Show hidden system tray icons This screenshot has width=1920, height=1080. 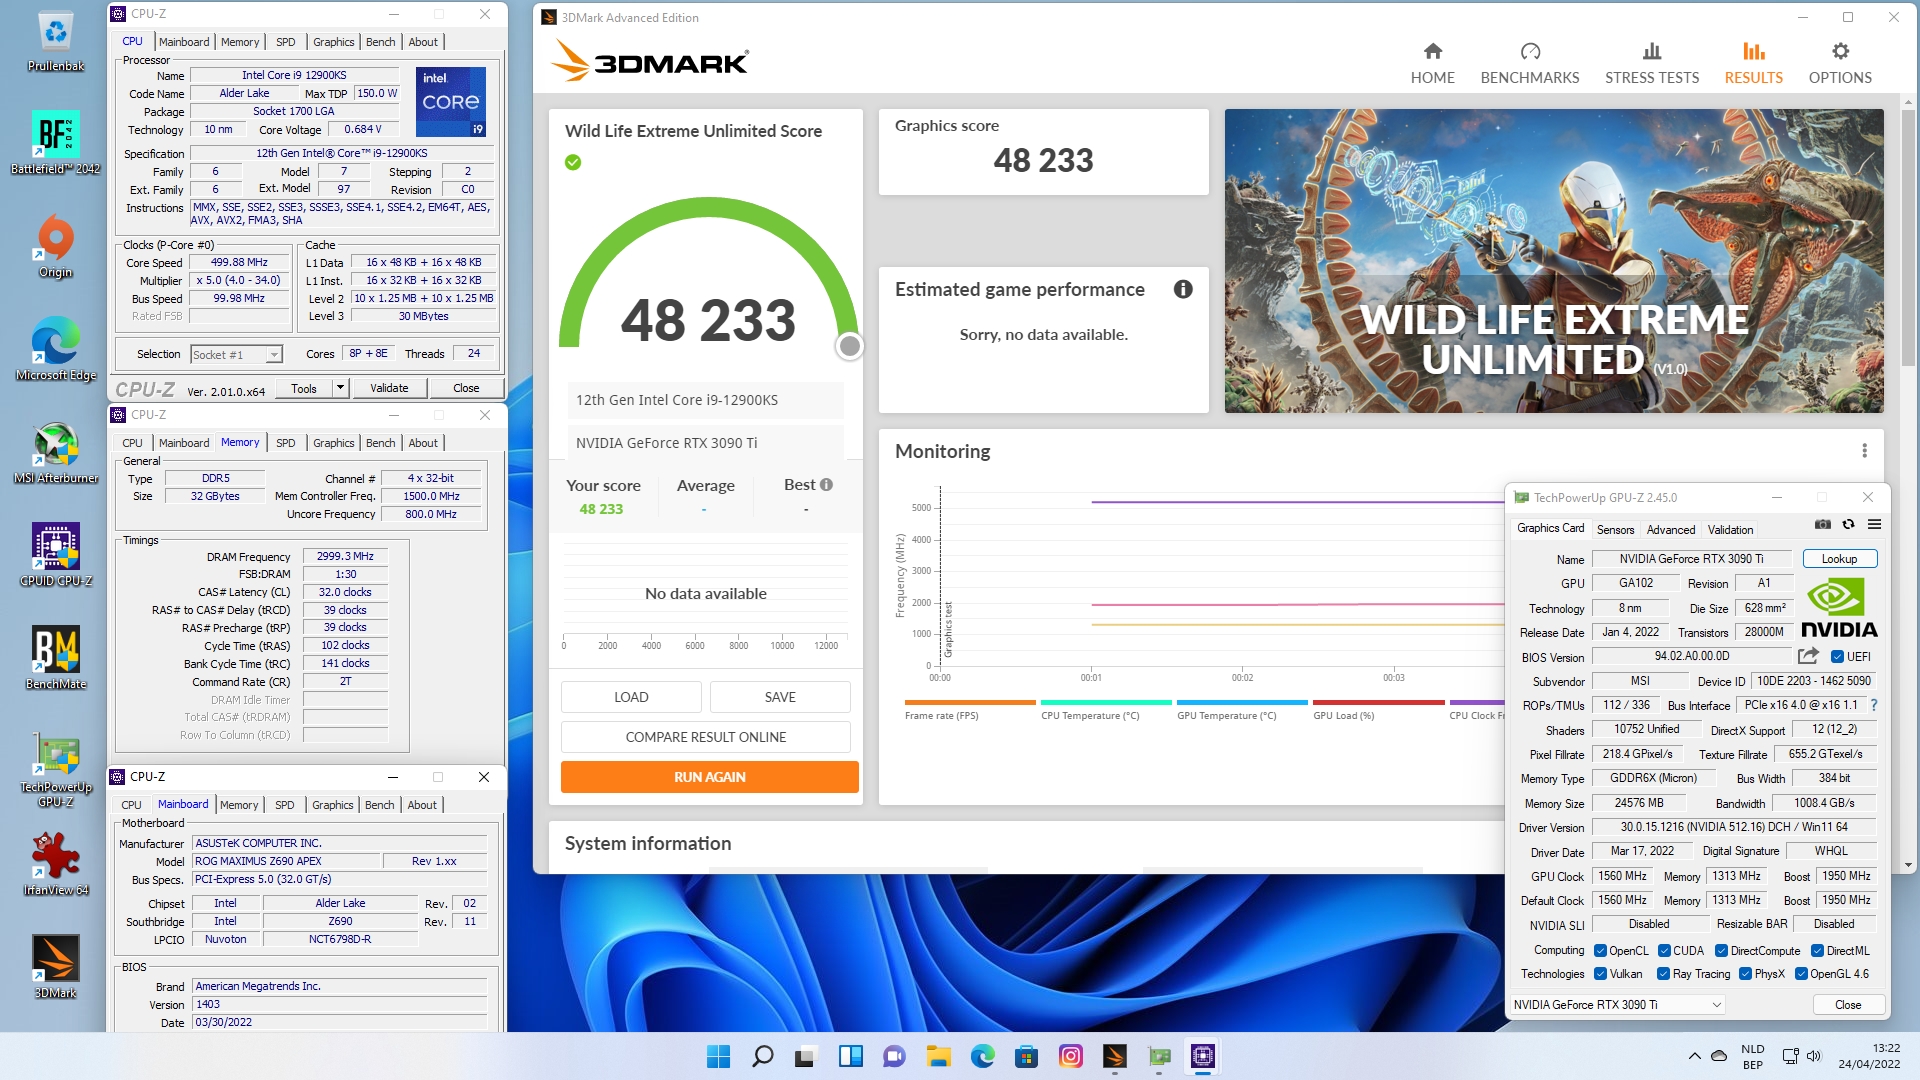tap(1694, 1056)
